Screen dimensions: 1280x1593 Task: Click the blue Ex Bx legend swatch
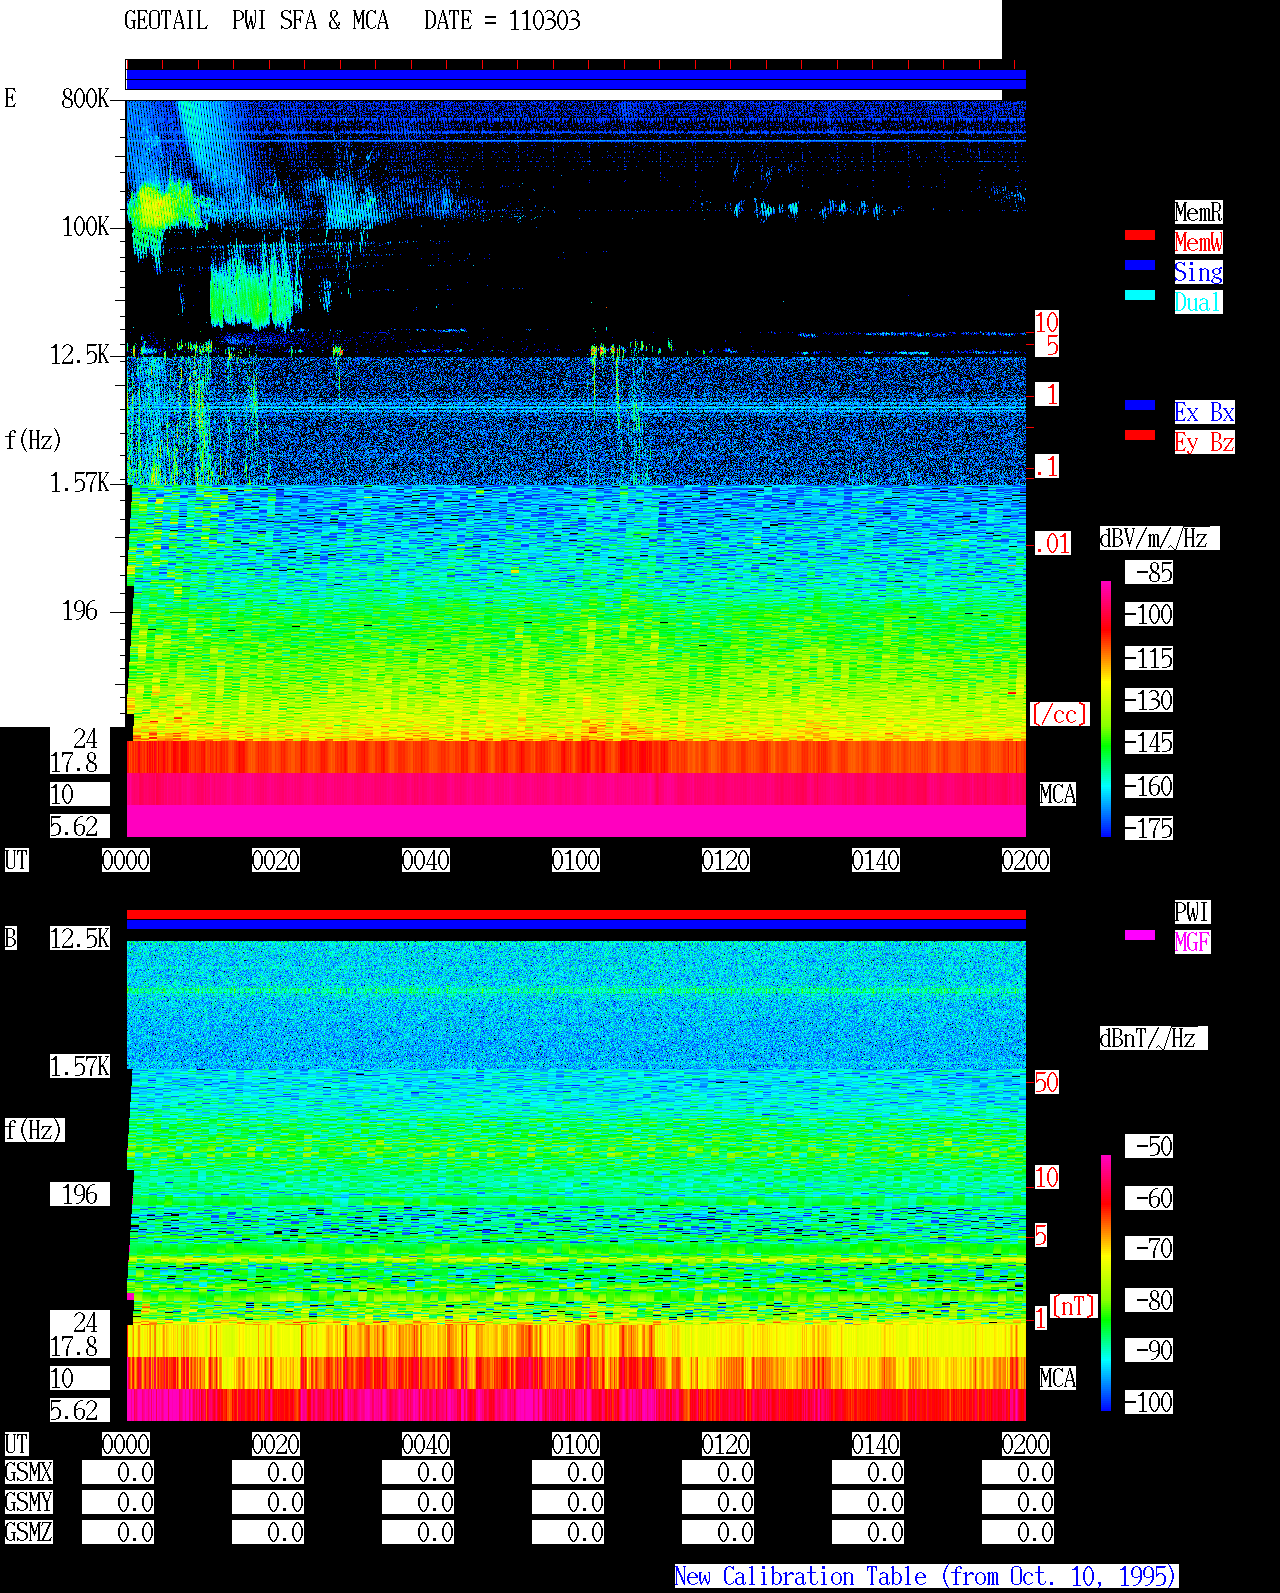coord(1140,405)
